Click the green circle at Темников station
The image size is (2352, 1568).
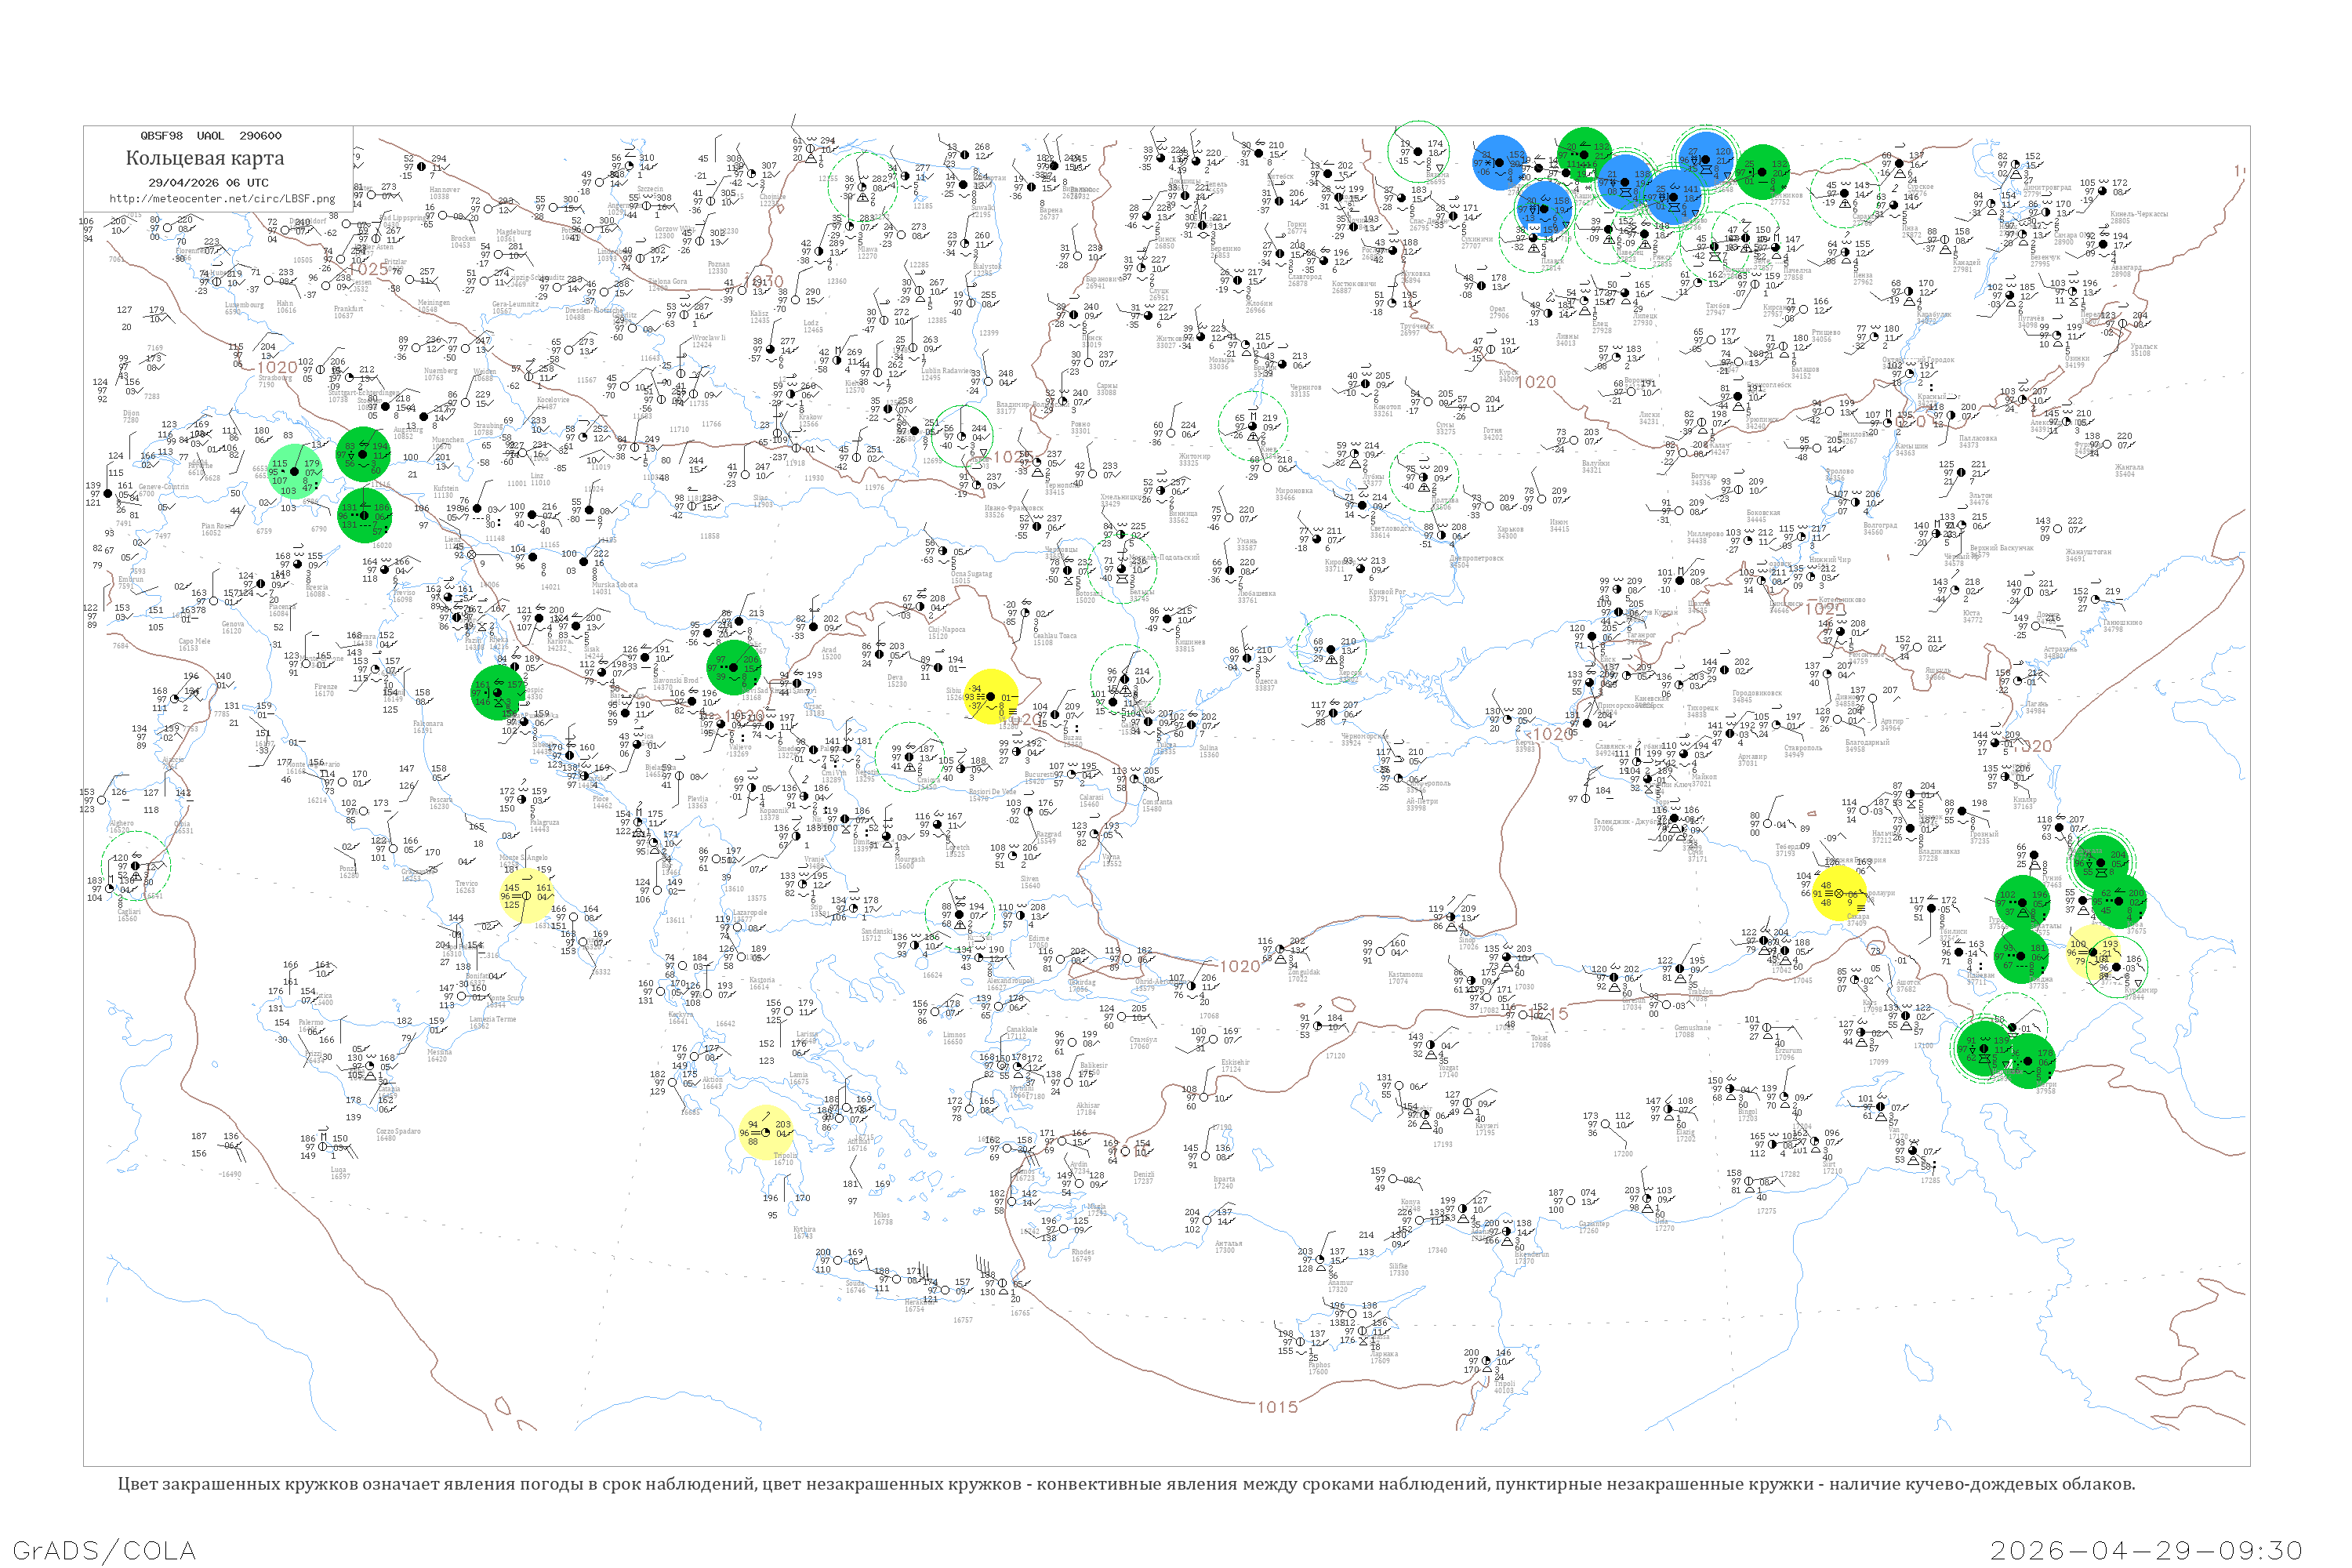pos(1763,171)
